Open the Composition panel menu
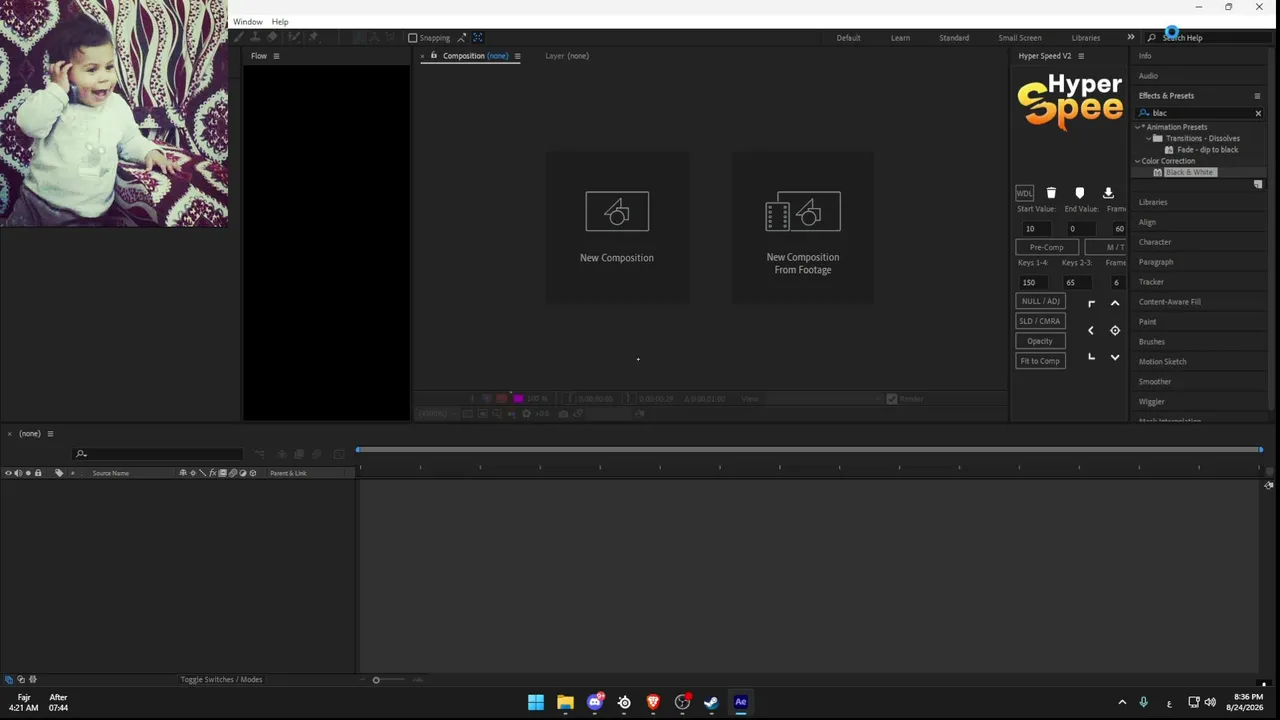The width and height of the screenshot is (1280, 720). 517,56
